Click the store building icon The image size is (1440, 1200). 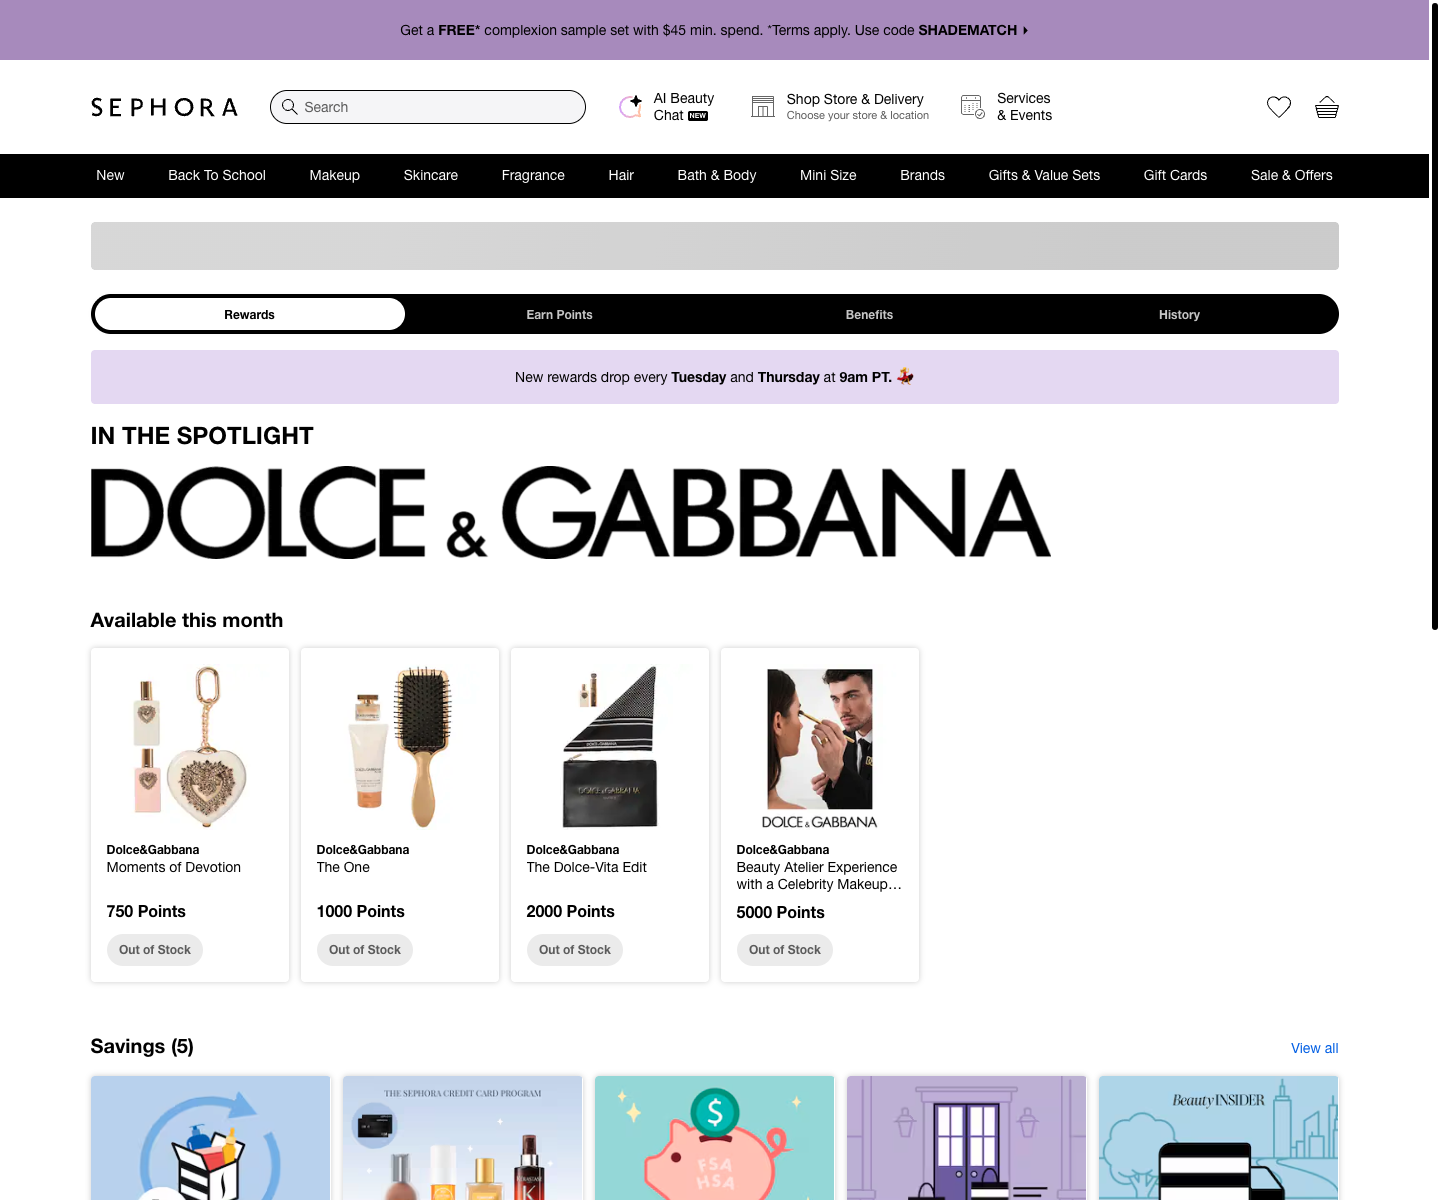pos(763,106)
